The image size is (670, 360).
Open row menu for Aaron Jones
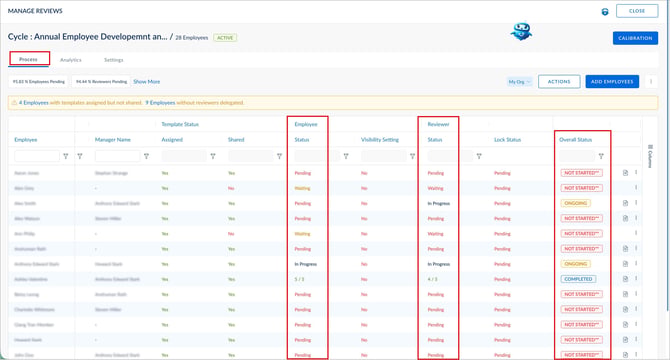click(x=636, y=173)
